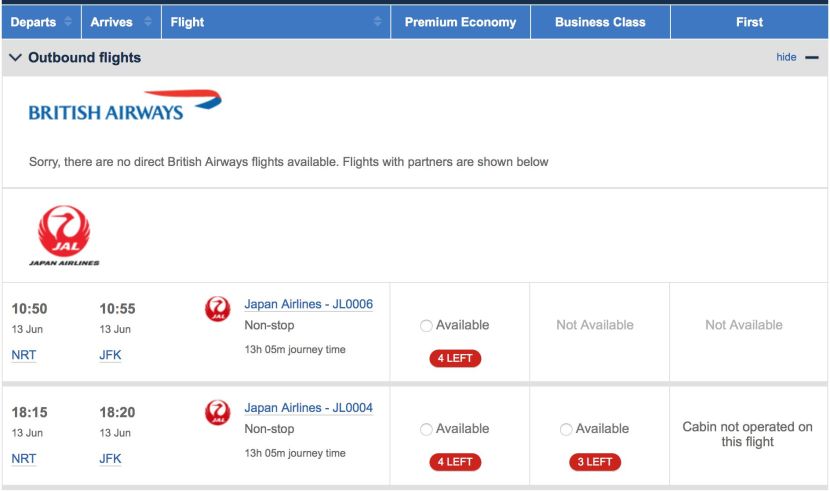The width and height of the screenshot is (830, 491).
Task: Sort flights using the Arrives column arrows
Action: [x=148, y=22]
